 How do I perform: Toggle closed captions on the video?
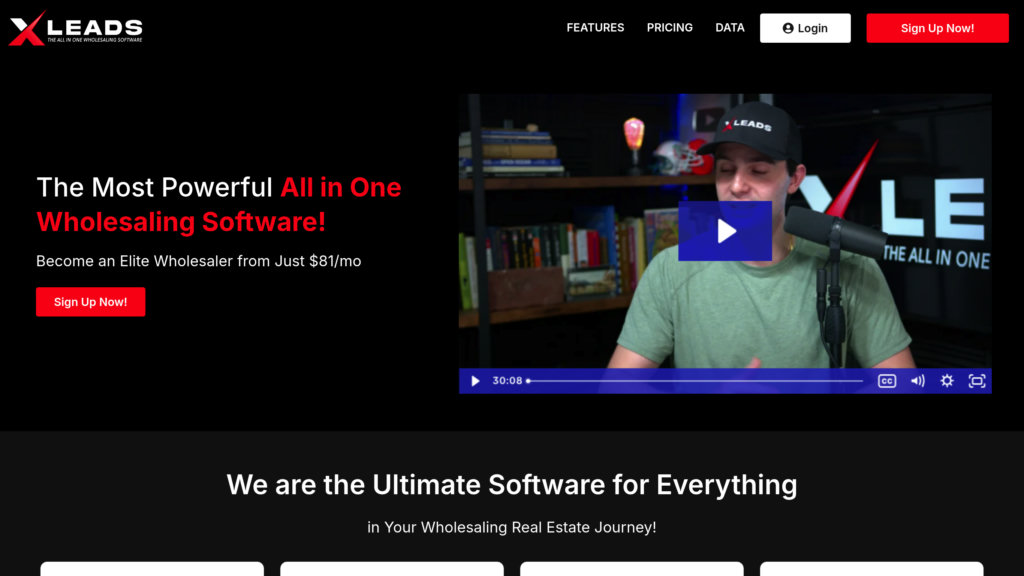pyautogui.click(x=887, y=381)
